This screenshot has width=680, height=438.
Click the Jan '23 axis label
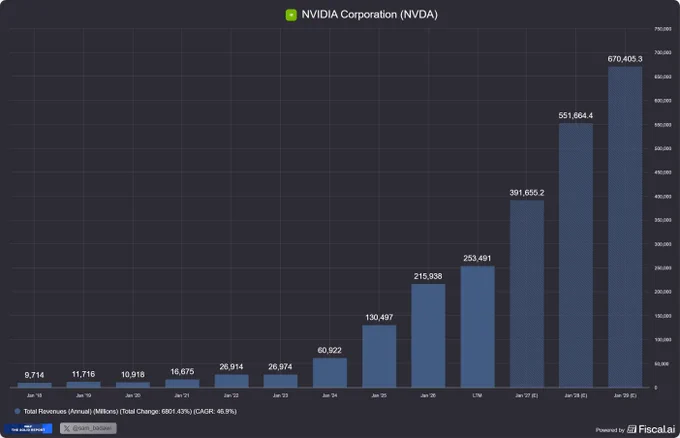280,396
